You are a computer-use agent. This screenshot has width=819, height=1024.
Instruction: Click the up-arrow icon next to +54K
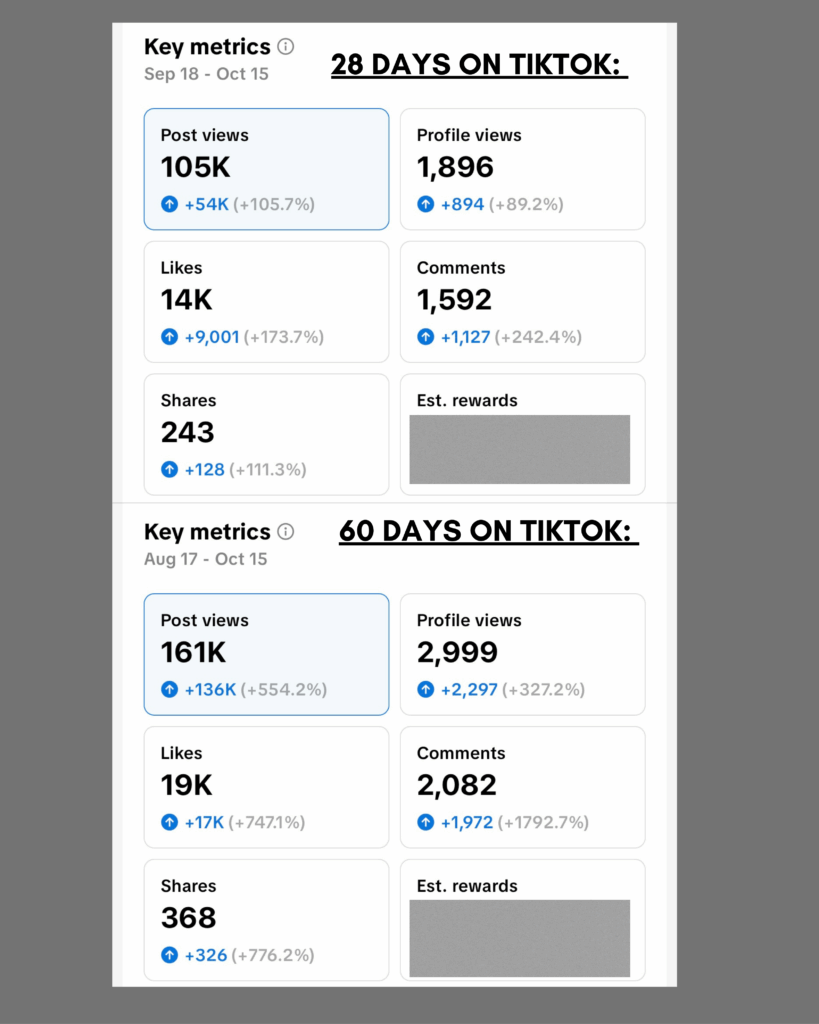point(169,204)
